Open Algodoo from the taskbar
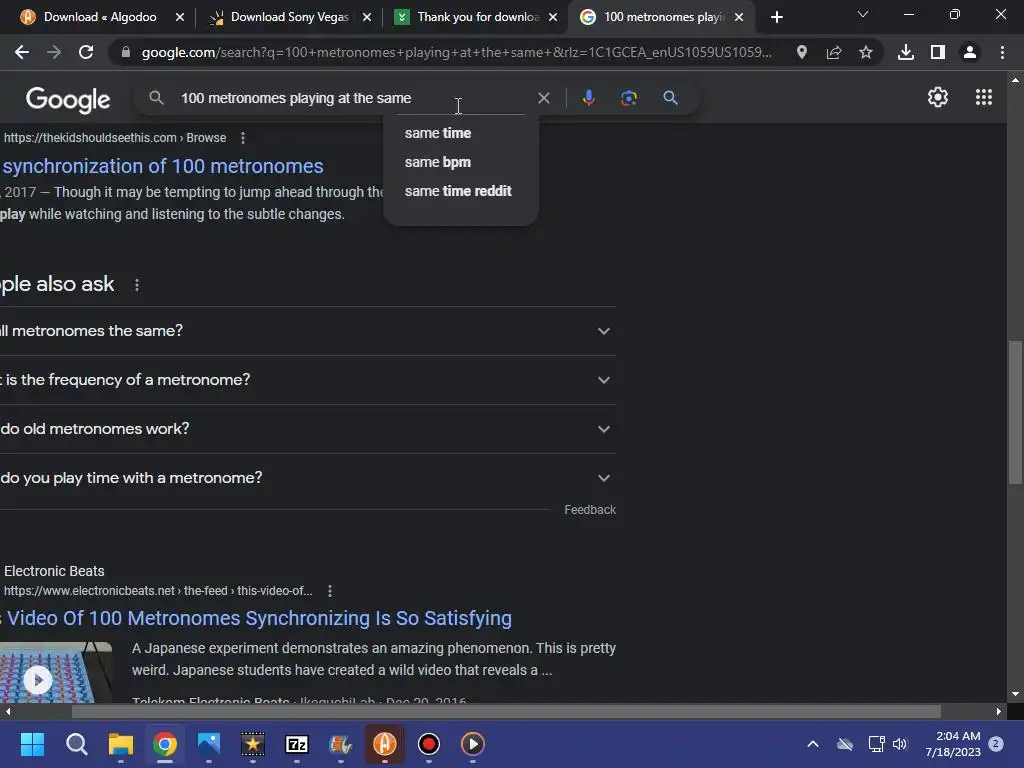Image resolution: width=1024 pixels, height=768 pixels. tap(385, 744)
